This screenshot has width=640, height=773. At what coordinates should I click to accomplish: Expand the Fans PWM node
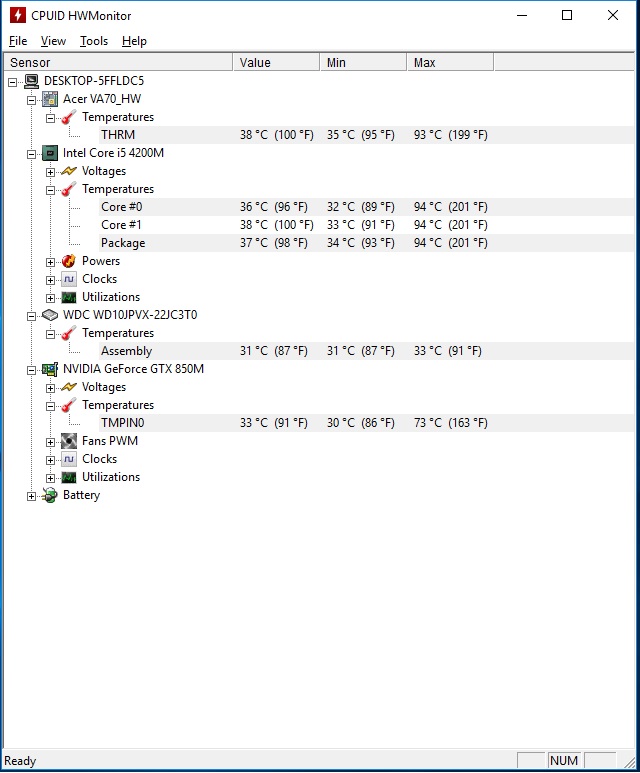pyautogui.click(x=50, y=442)
